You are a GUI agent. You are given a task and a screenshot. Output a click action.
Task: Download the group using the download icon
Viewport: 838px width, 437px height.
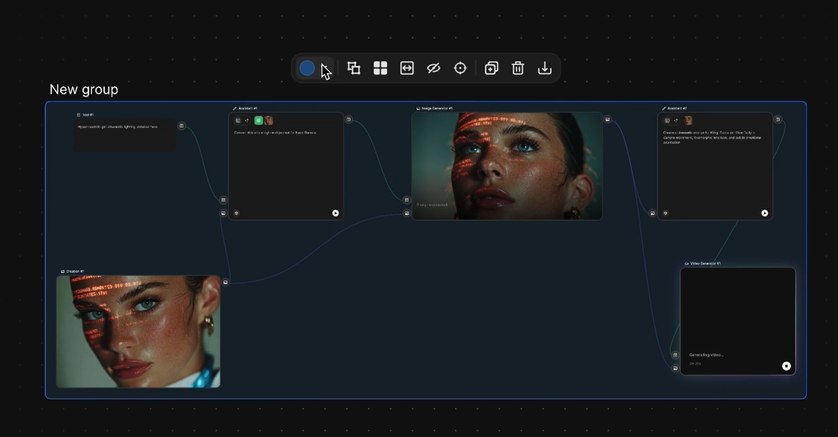click(544, 68)
